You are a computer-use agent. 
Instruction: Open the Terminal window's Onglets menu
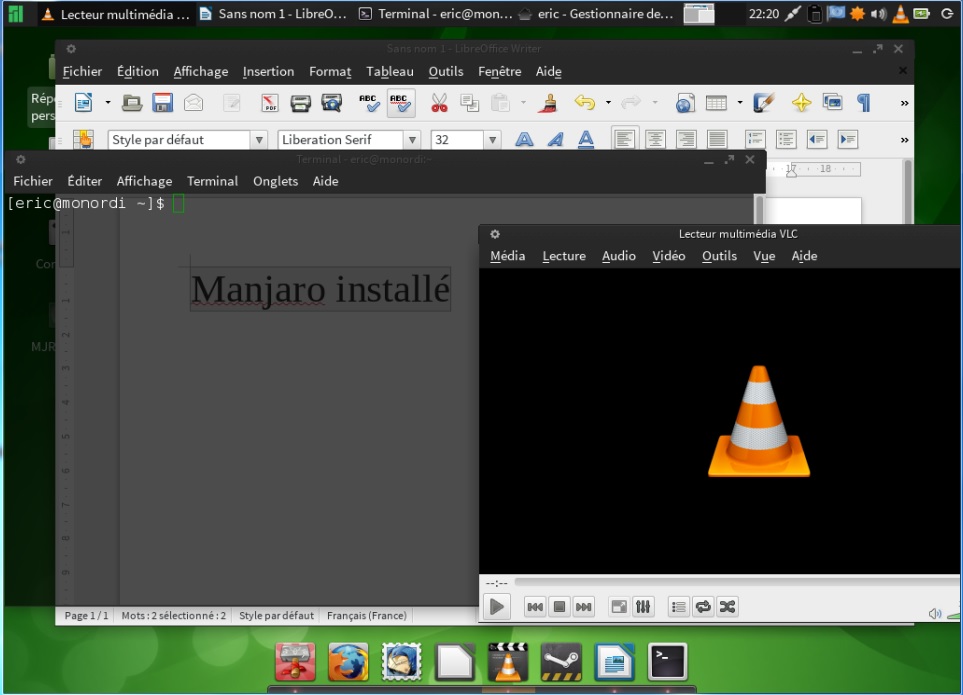coord(275,181)
